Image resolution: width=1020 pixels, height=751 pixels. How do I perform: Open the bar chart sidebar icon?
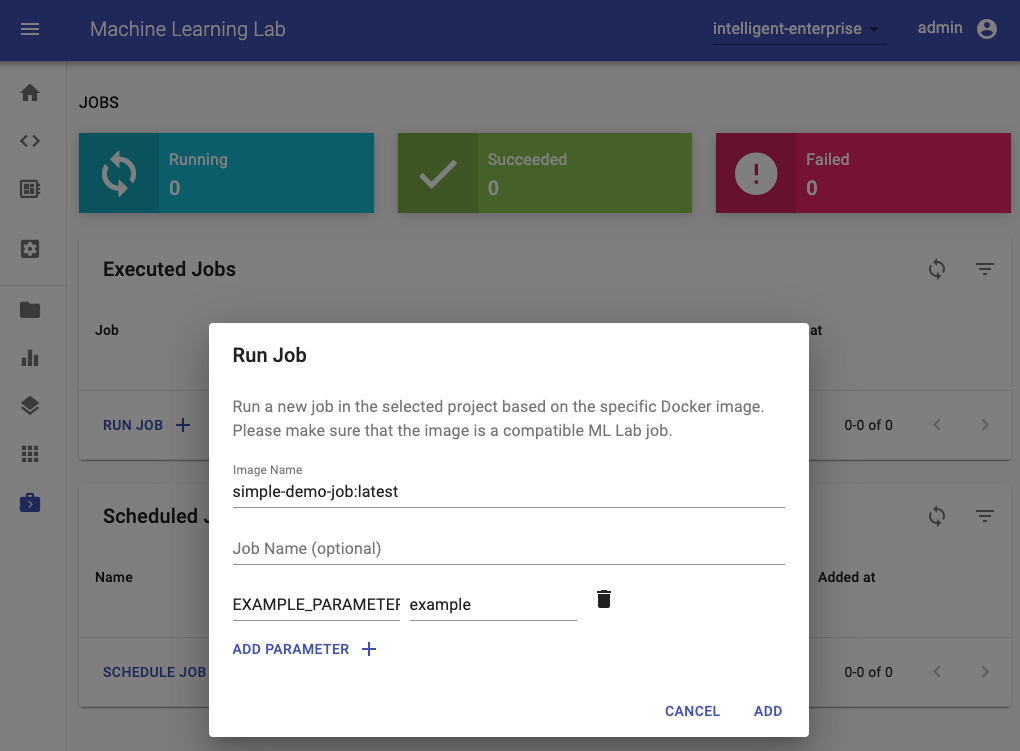[x=30, y=358]
